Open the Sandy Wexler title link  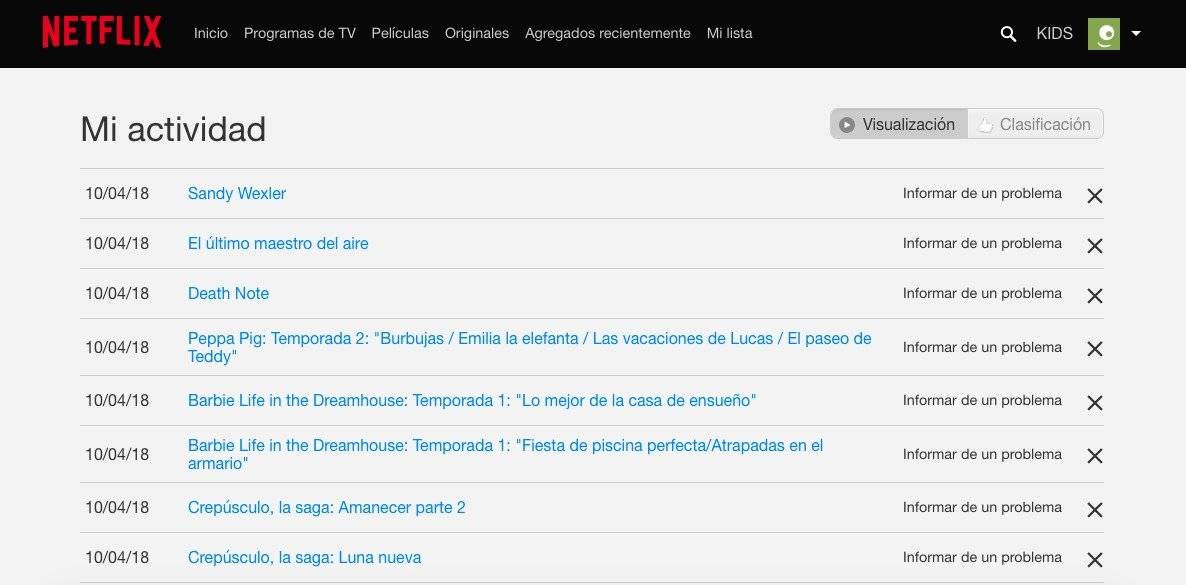coord(237,194)
